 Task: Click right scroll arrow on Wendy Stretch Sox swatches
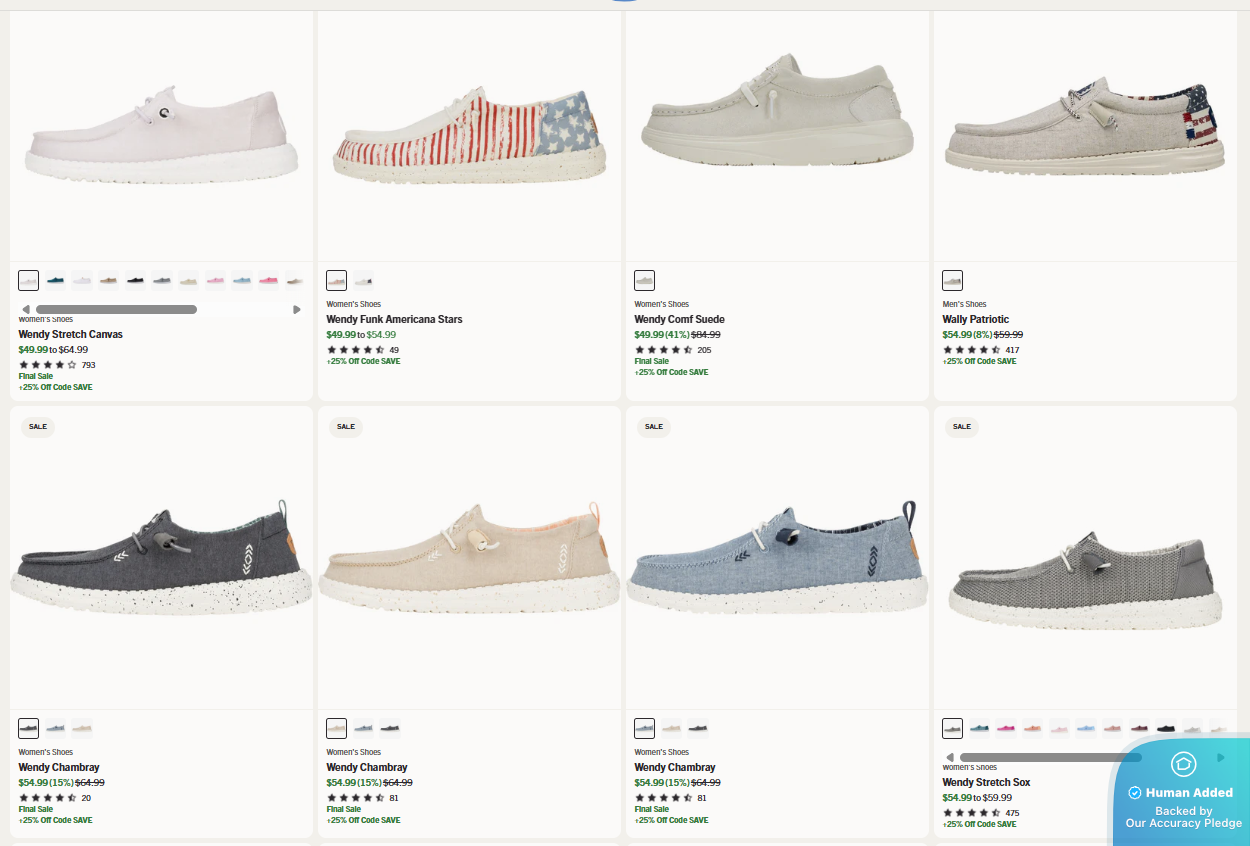pos(1222,756)
